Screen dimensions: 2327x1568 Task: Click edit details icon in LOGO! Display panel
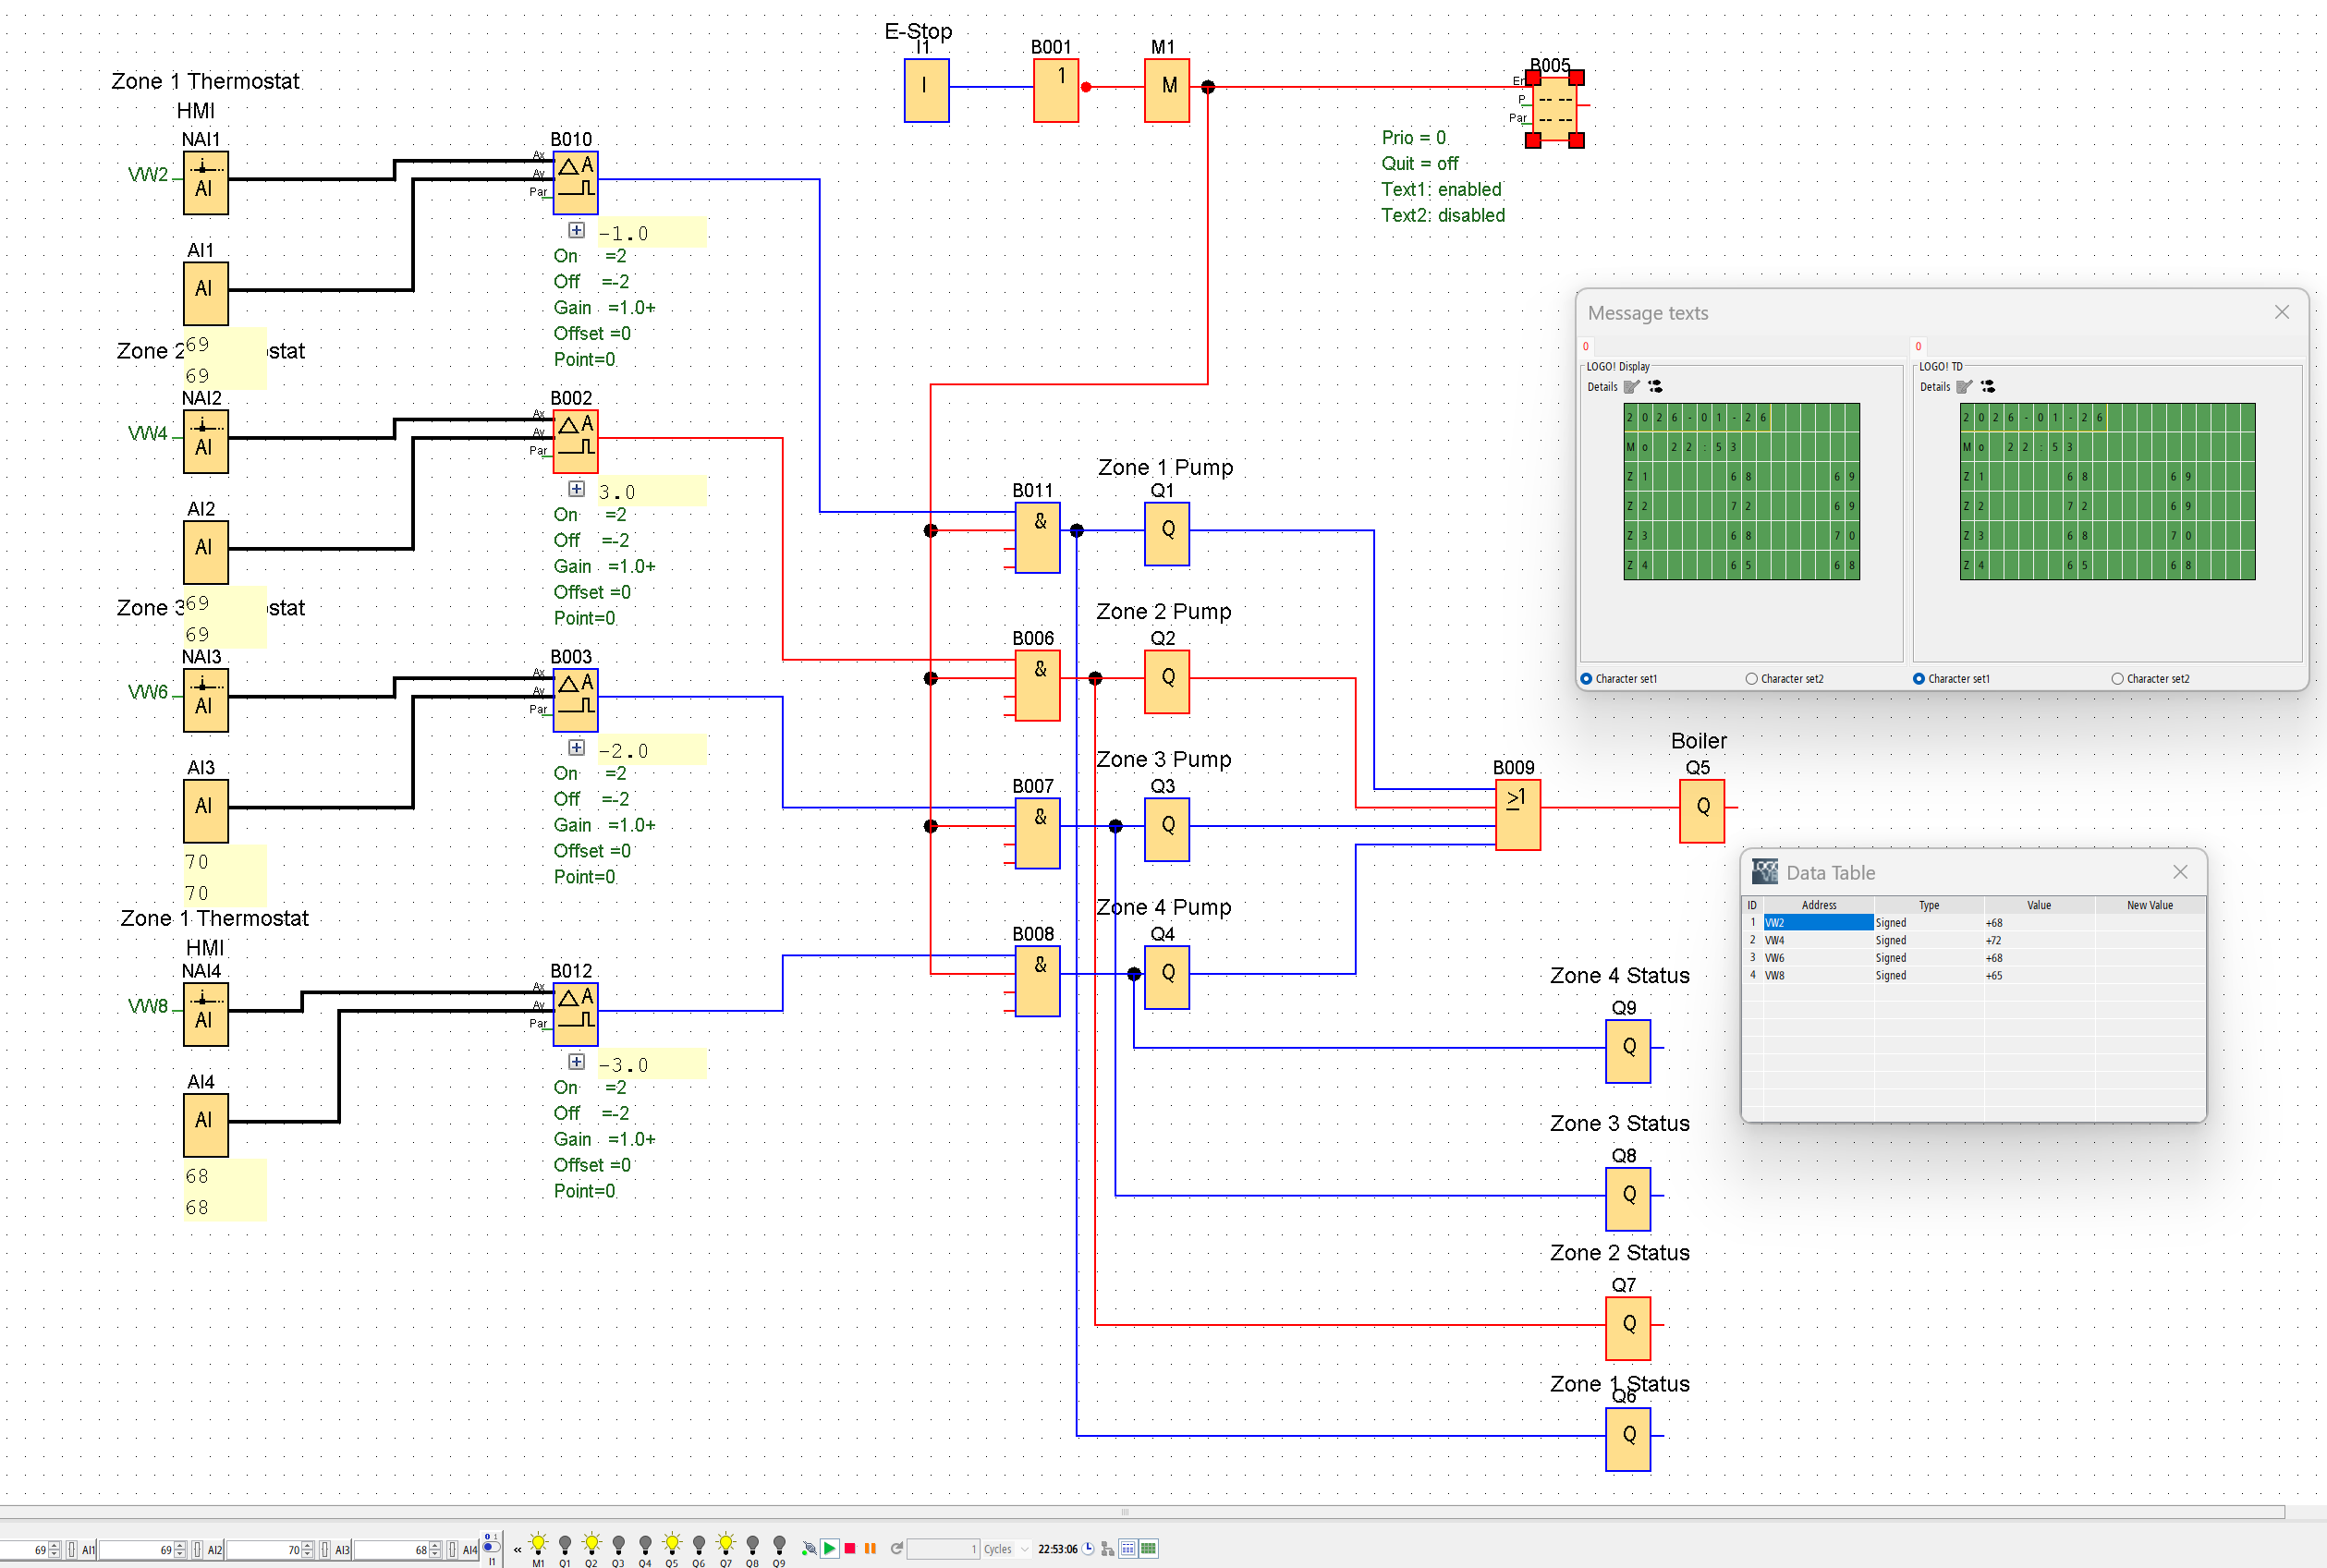click(1631, 387)
